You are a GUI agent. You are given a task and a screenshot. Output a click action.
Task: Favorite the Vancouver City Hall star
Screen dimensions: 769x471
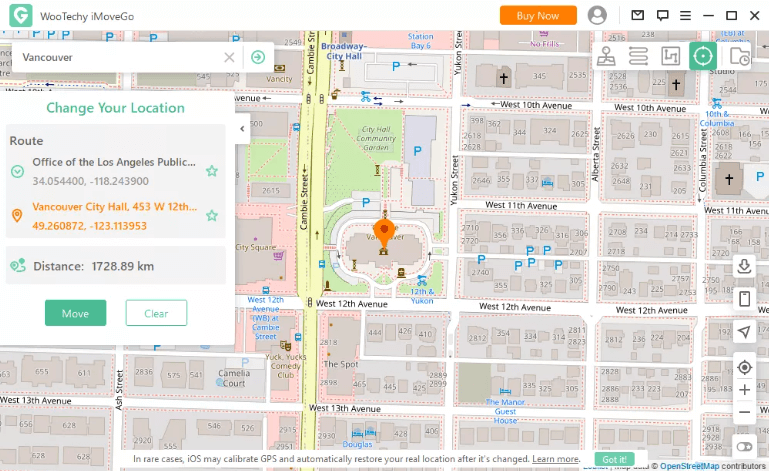click(212, 215)
